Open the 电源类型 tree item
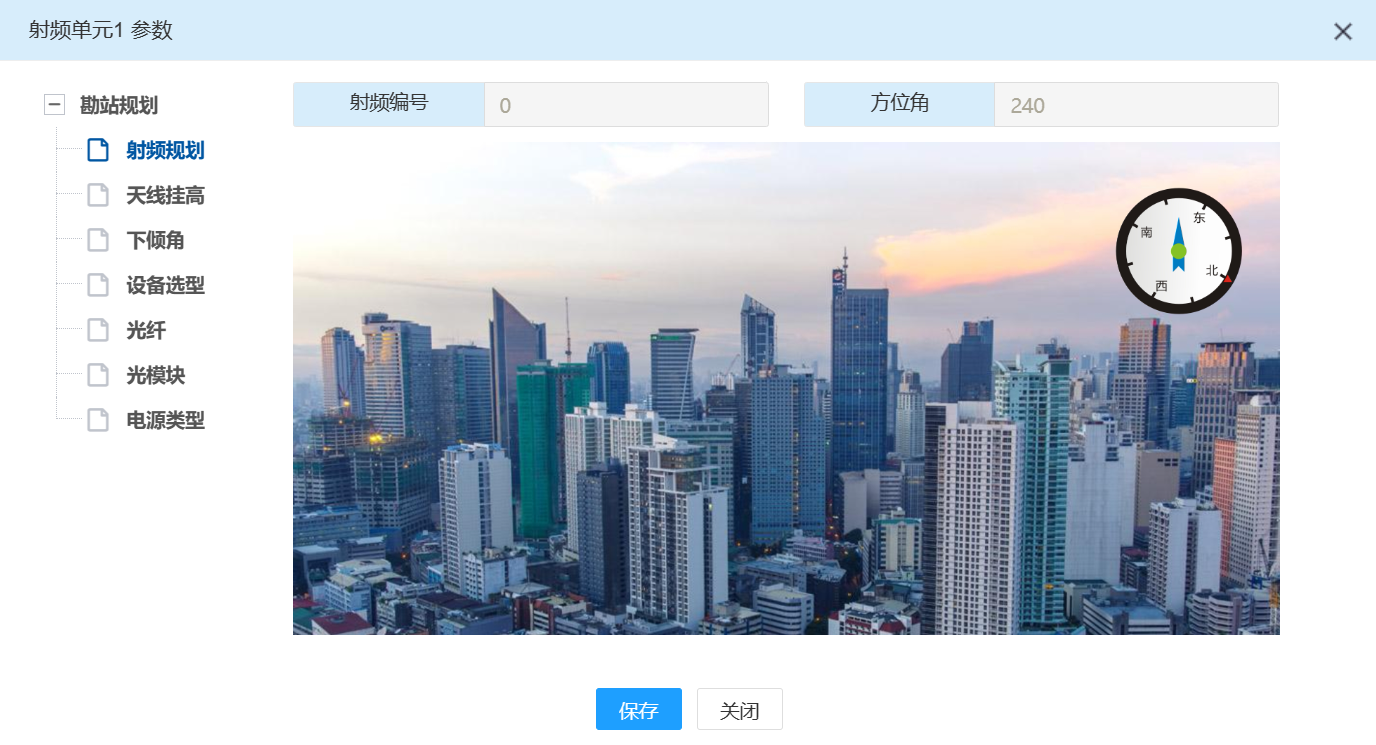1376x745 pixels. tap(165, 420)
